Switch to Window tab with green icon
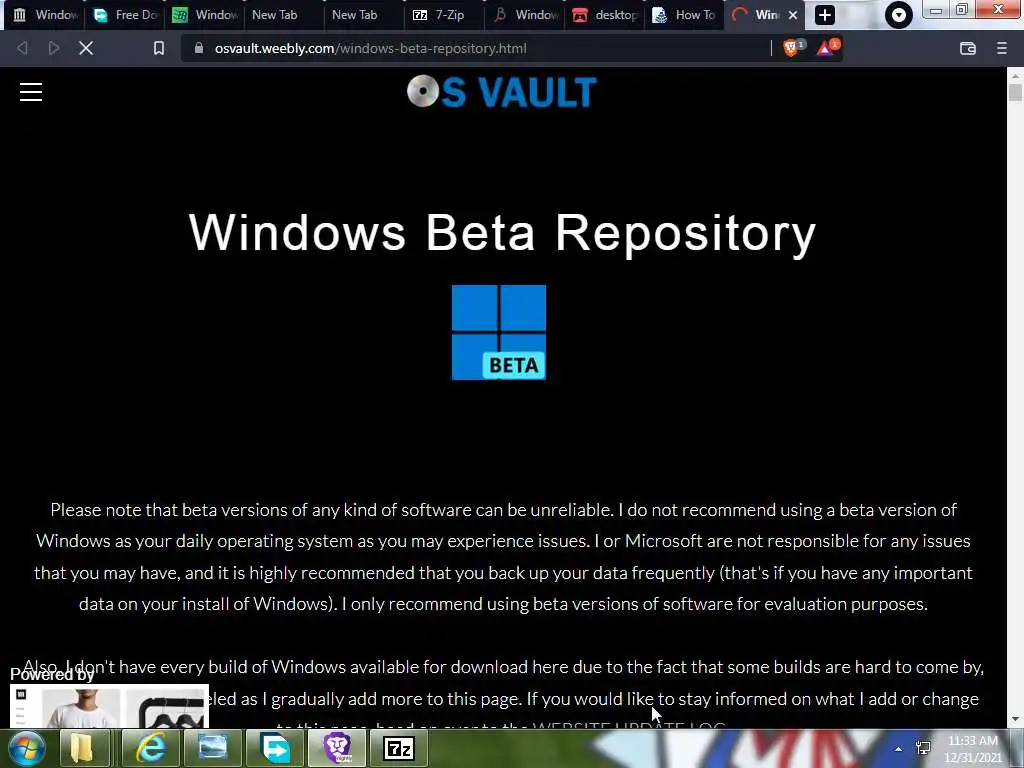This screenshot has width=1024, height=768. (x=205, y=15)
